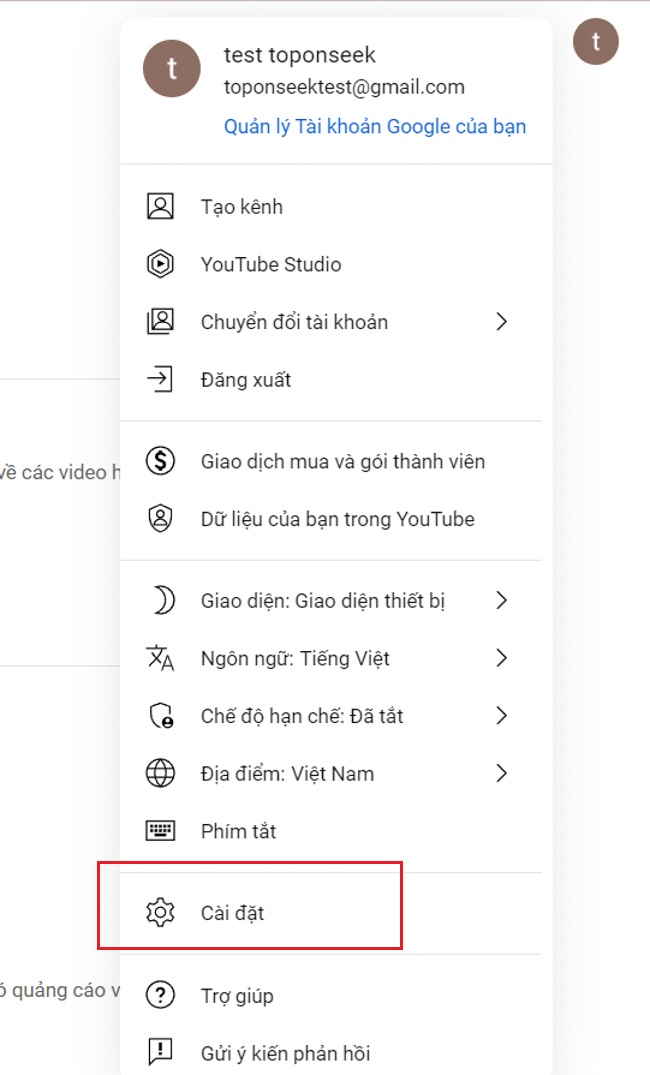This screenshot has width=650, height=1075.
Task: Click the globe icon next to Địa điểm
Action: point(160,773)
